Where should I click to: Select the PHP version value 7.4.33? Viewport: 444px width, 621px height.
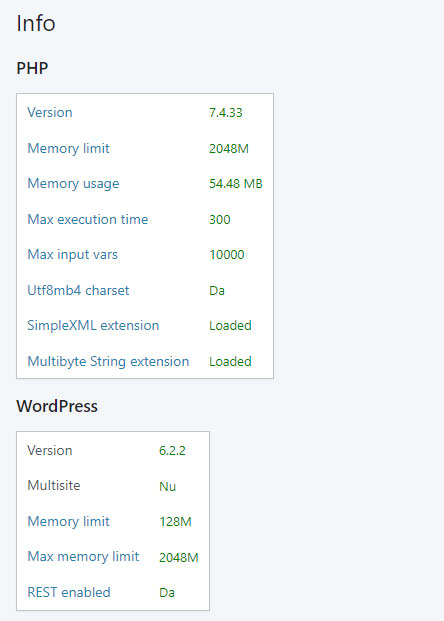point(226,112)
